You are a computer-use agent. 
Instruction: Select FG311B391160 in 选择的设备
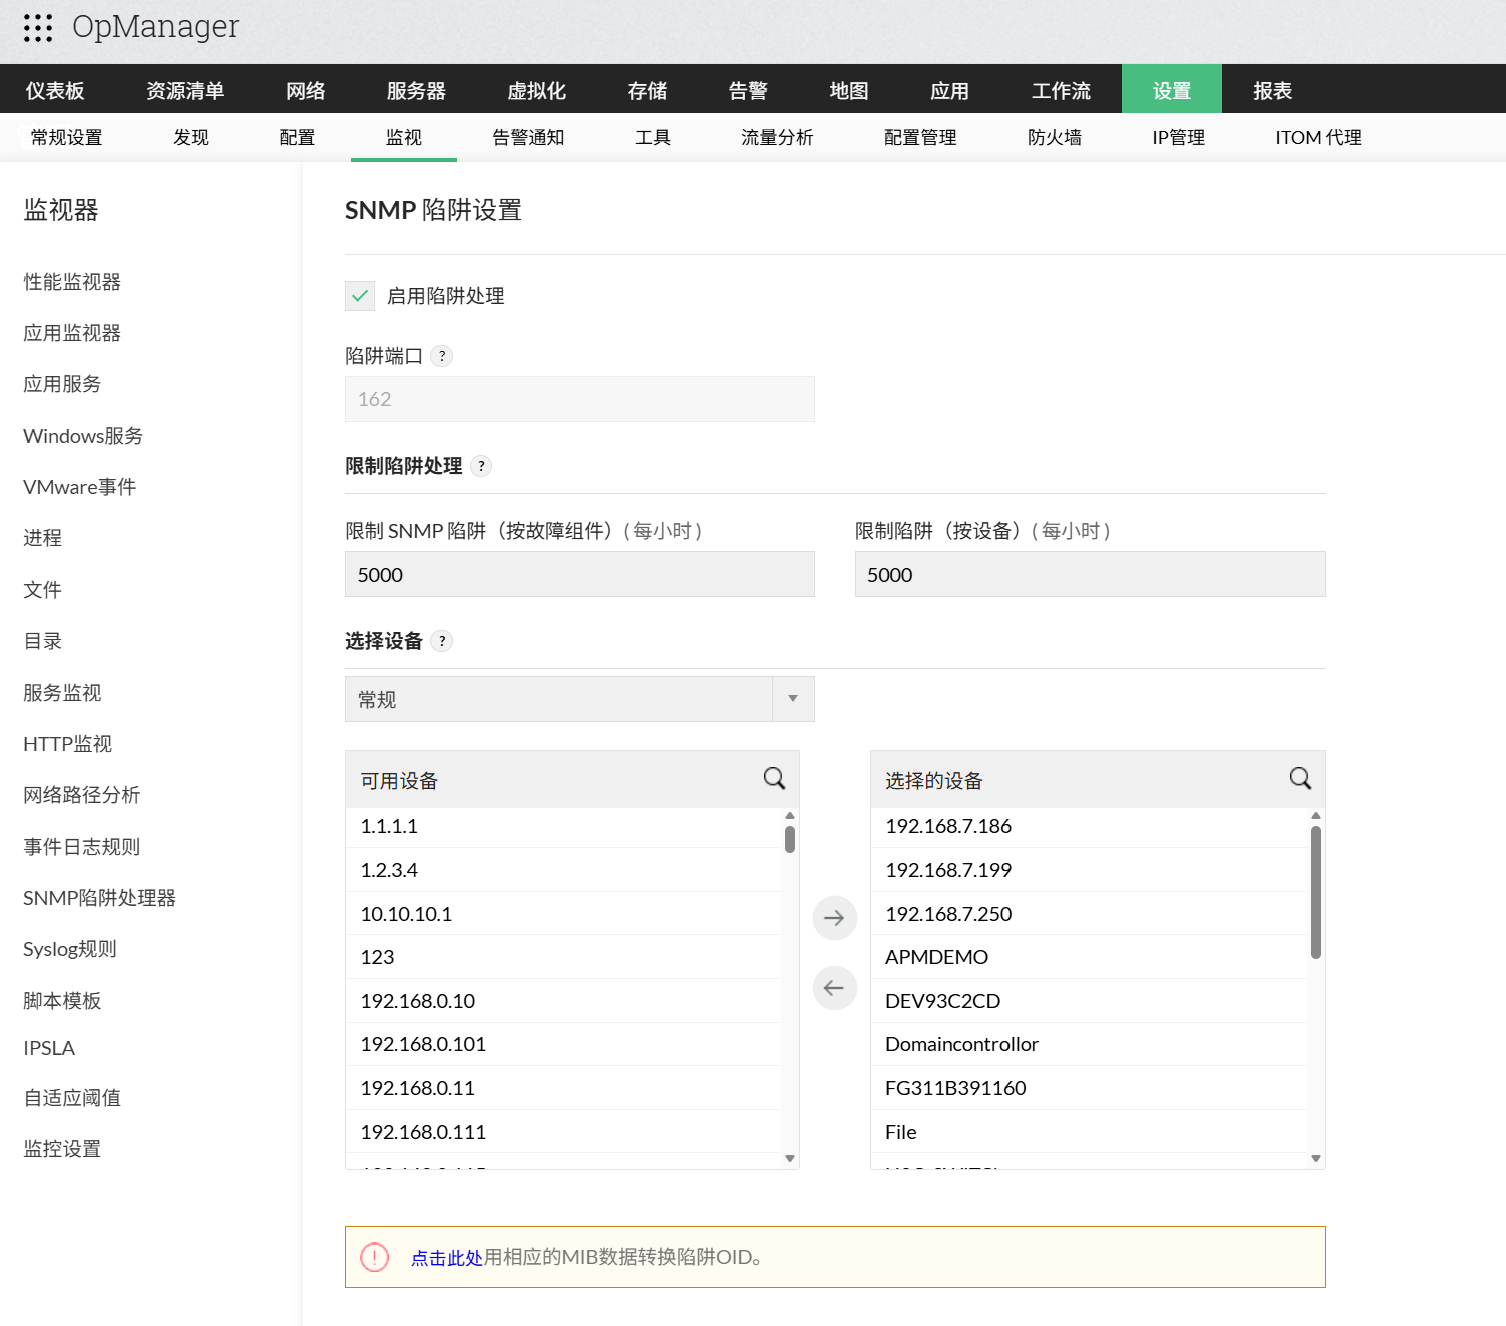(1089, 1088)
